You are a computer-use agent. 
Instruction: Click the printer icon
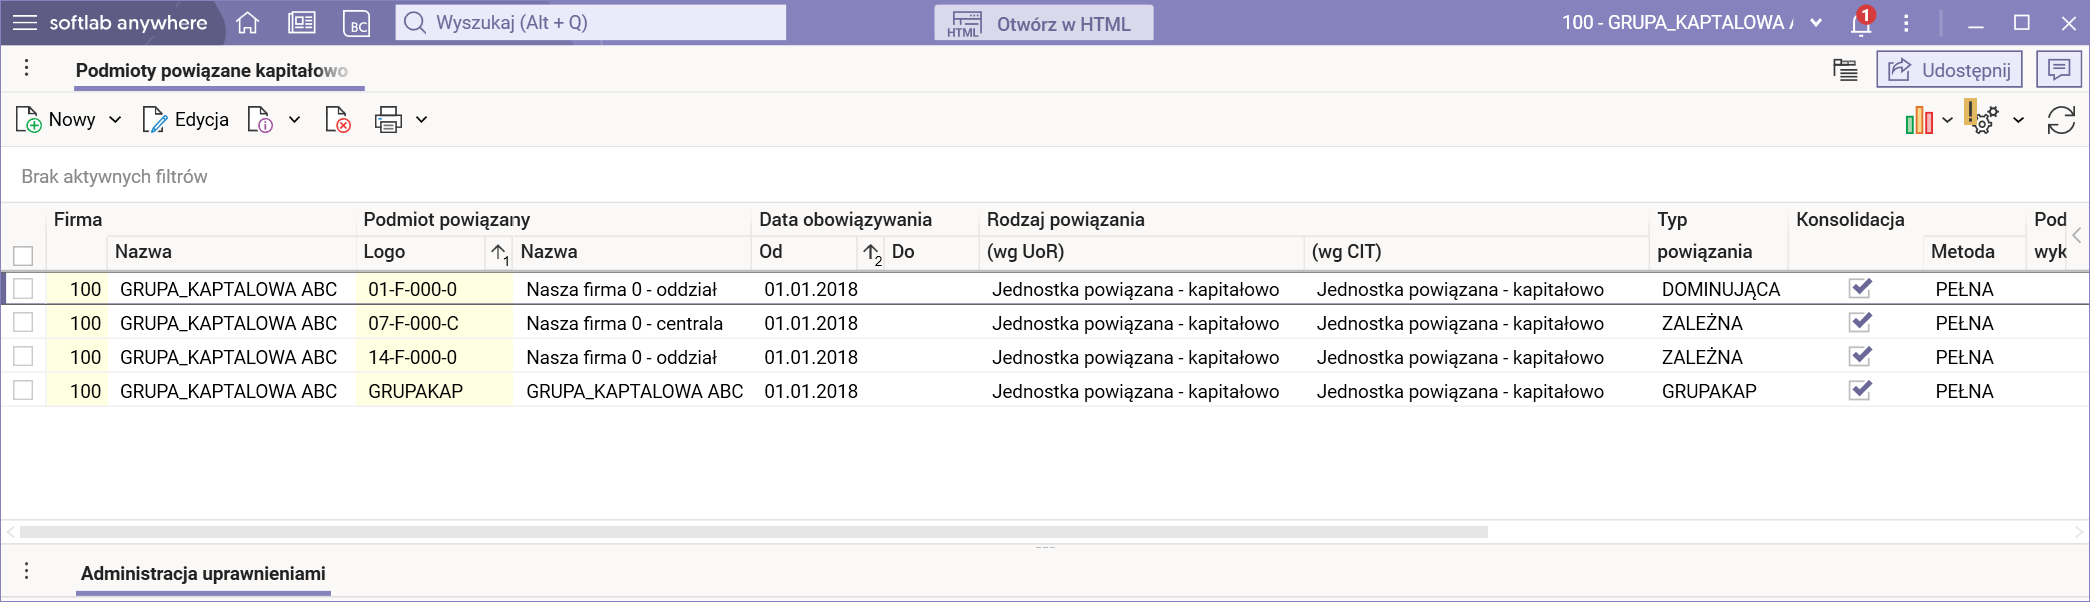[388, 120]
